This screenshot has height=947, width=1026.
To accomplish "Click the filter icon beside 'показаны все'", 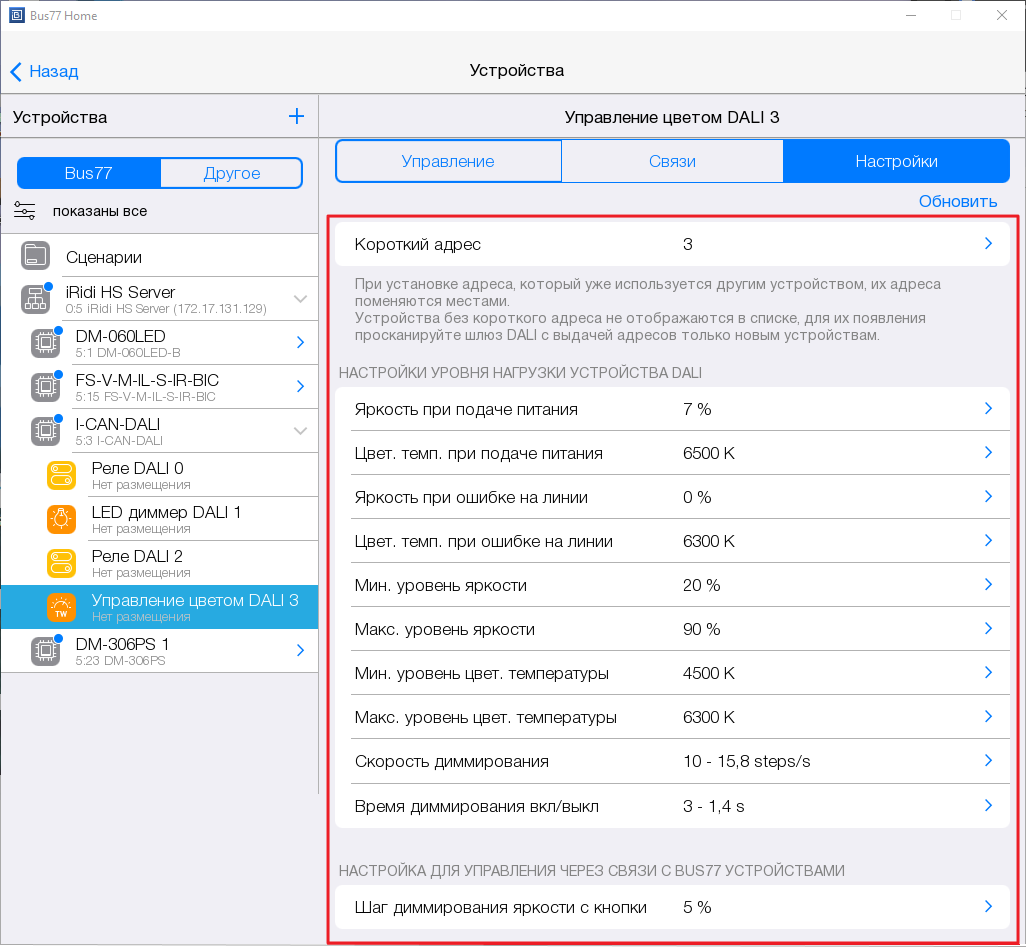I will 25,211.
